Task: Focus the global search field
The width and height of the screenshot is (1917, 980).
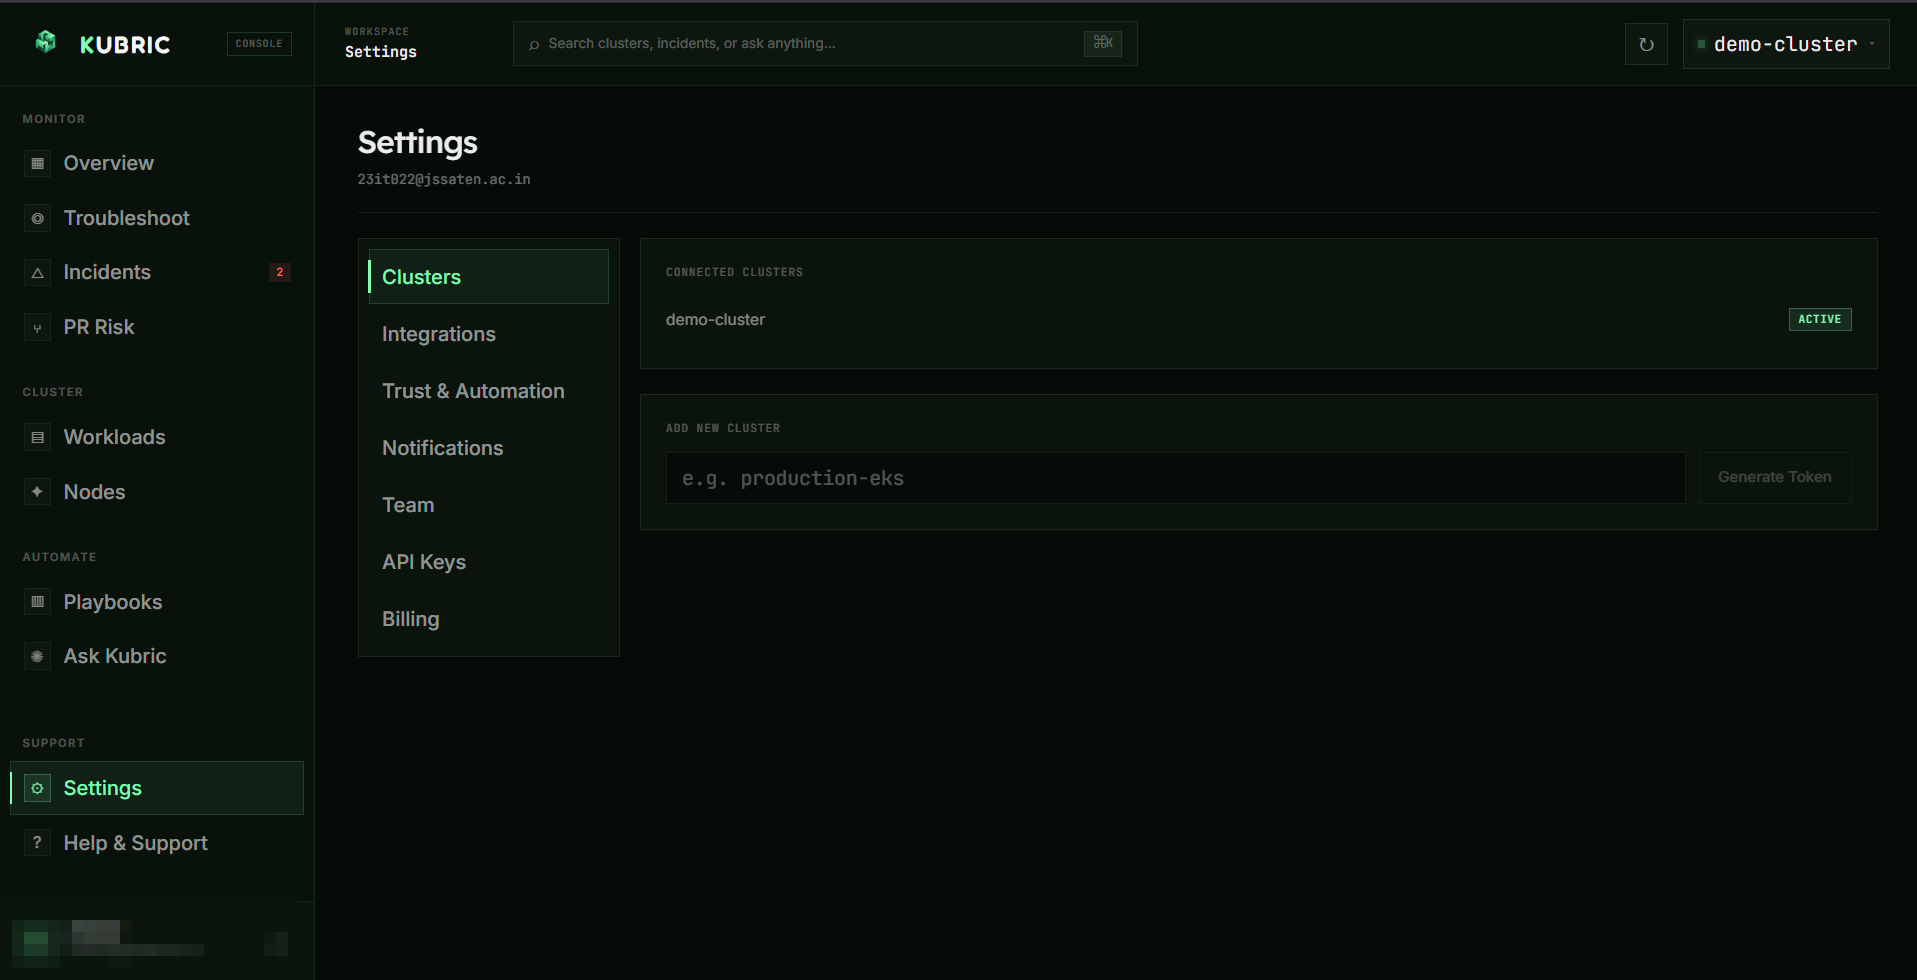Action: point(825,44)
